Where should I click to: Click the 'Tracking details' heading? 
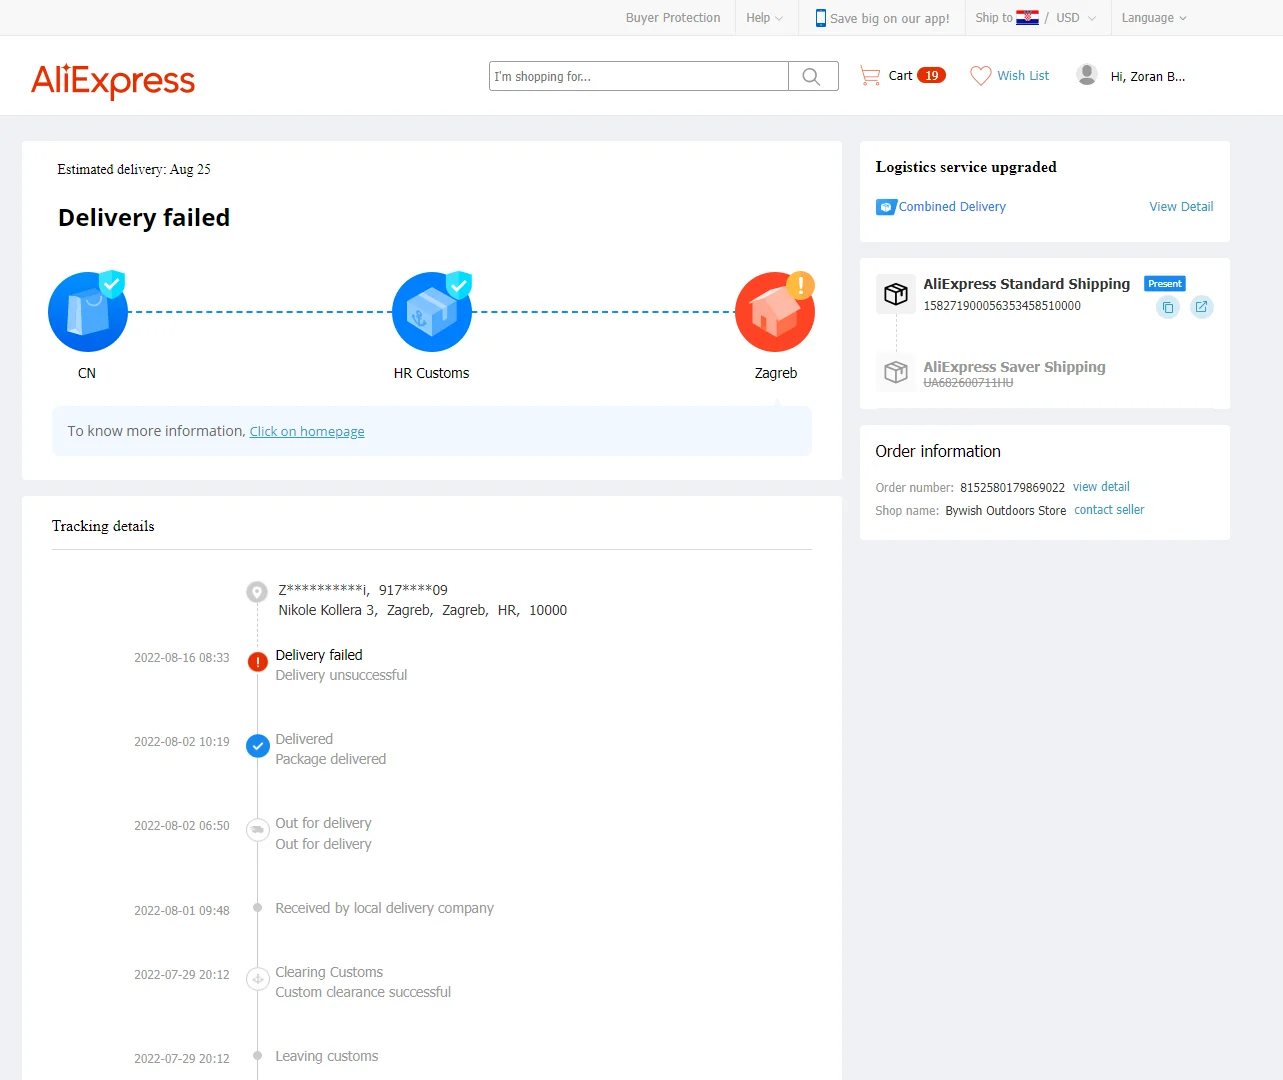103,526
